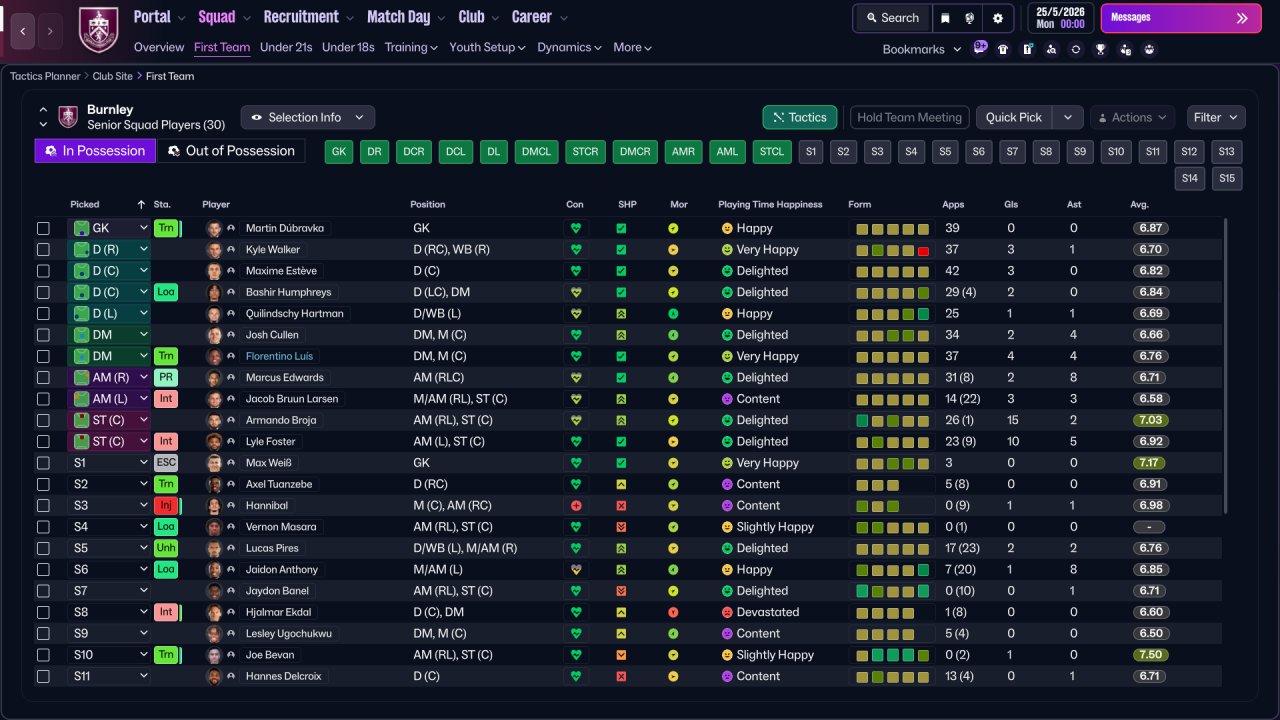Open the Recruitment menu
This screenshot has height=720, width=1280.
308,17
